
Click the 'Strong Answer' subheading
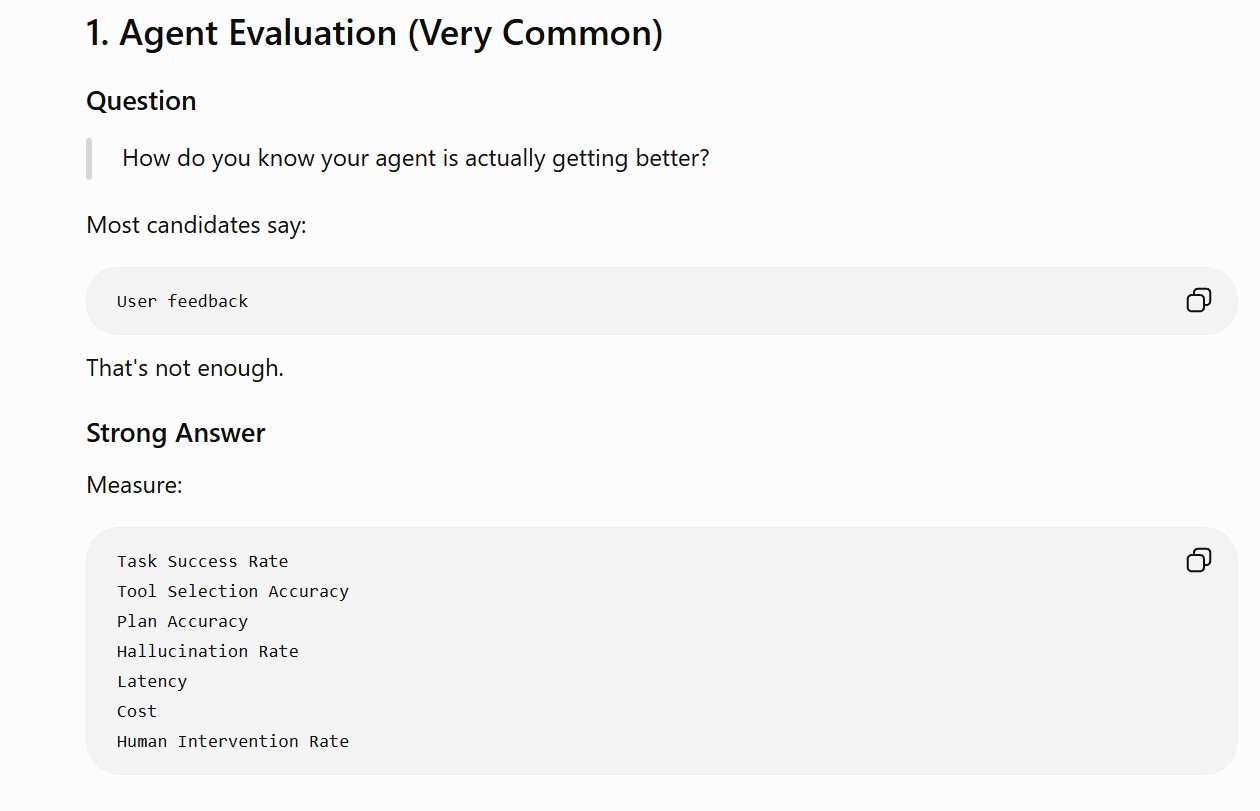[175, 433]
